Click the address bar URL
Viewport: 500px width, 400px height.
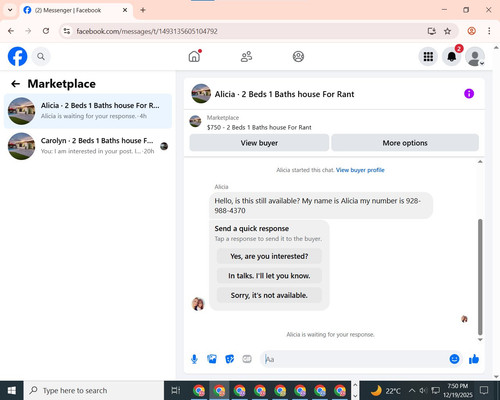pyautogui.click(x=147, y=31)
